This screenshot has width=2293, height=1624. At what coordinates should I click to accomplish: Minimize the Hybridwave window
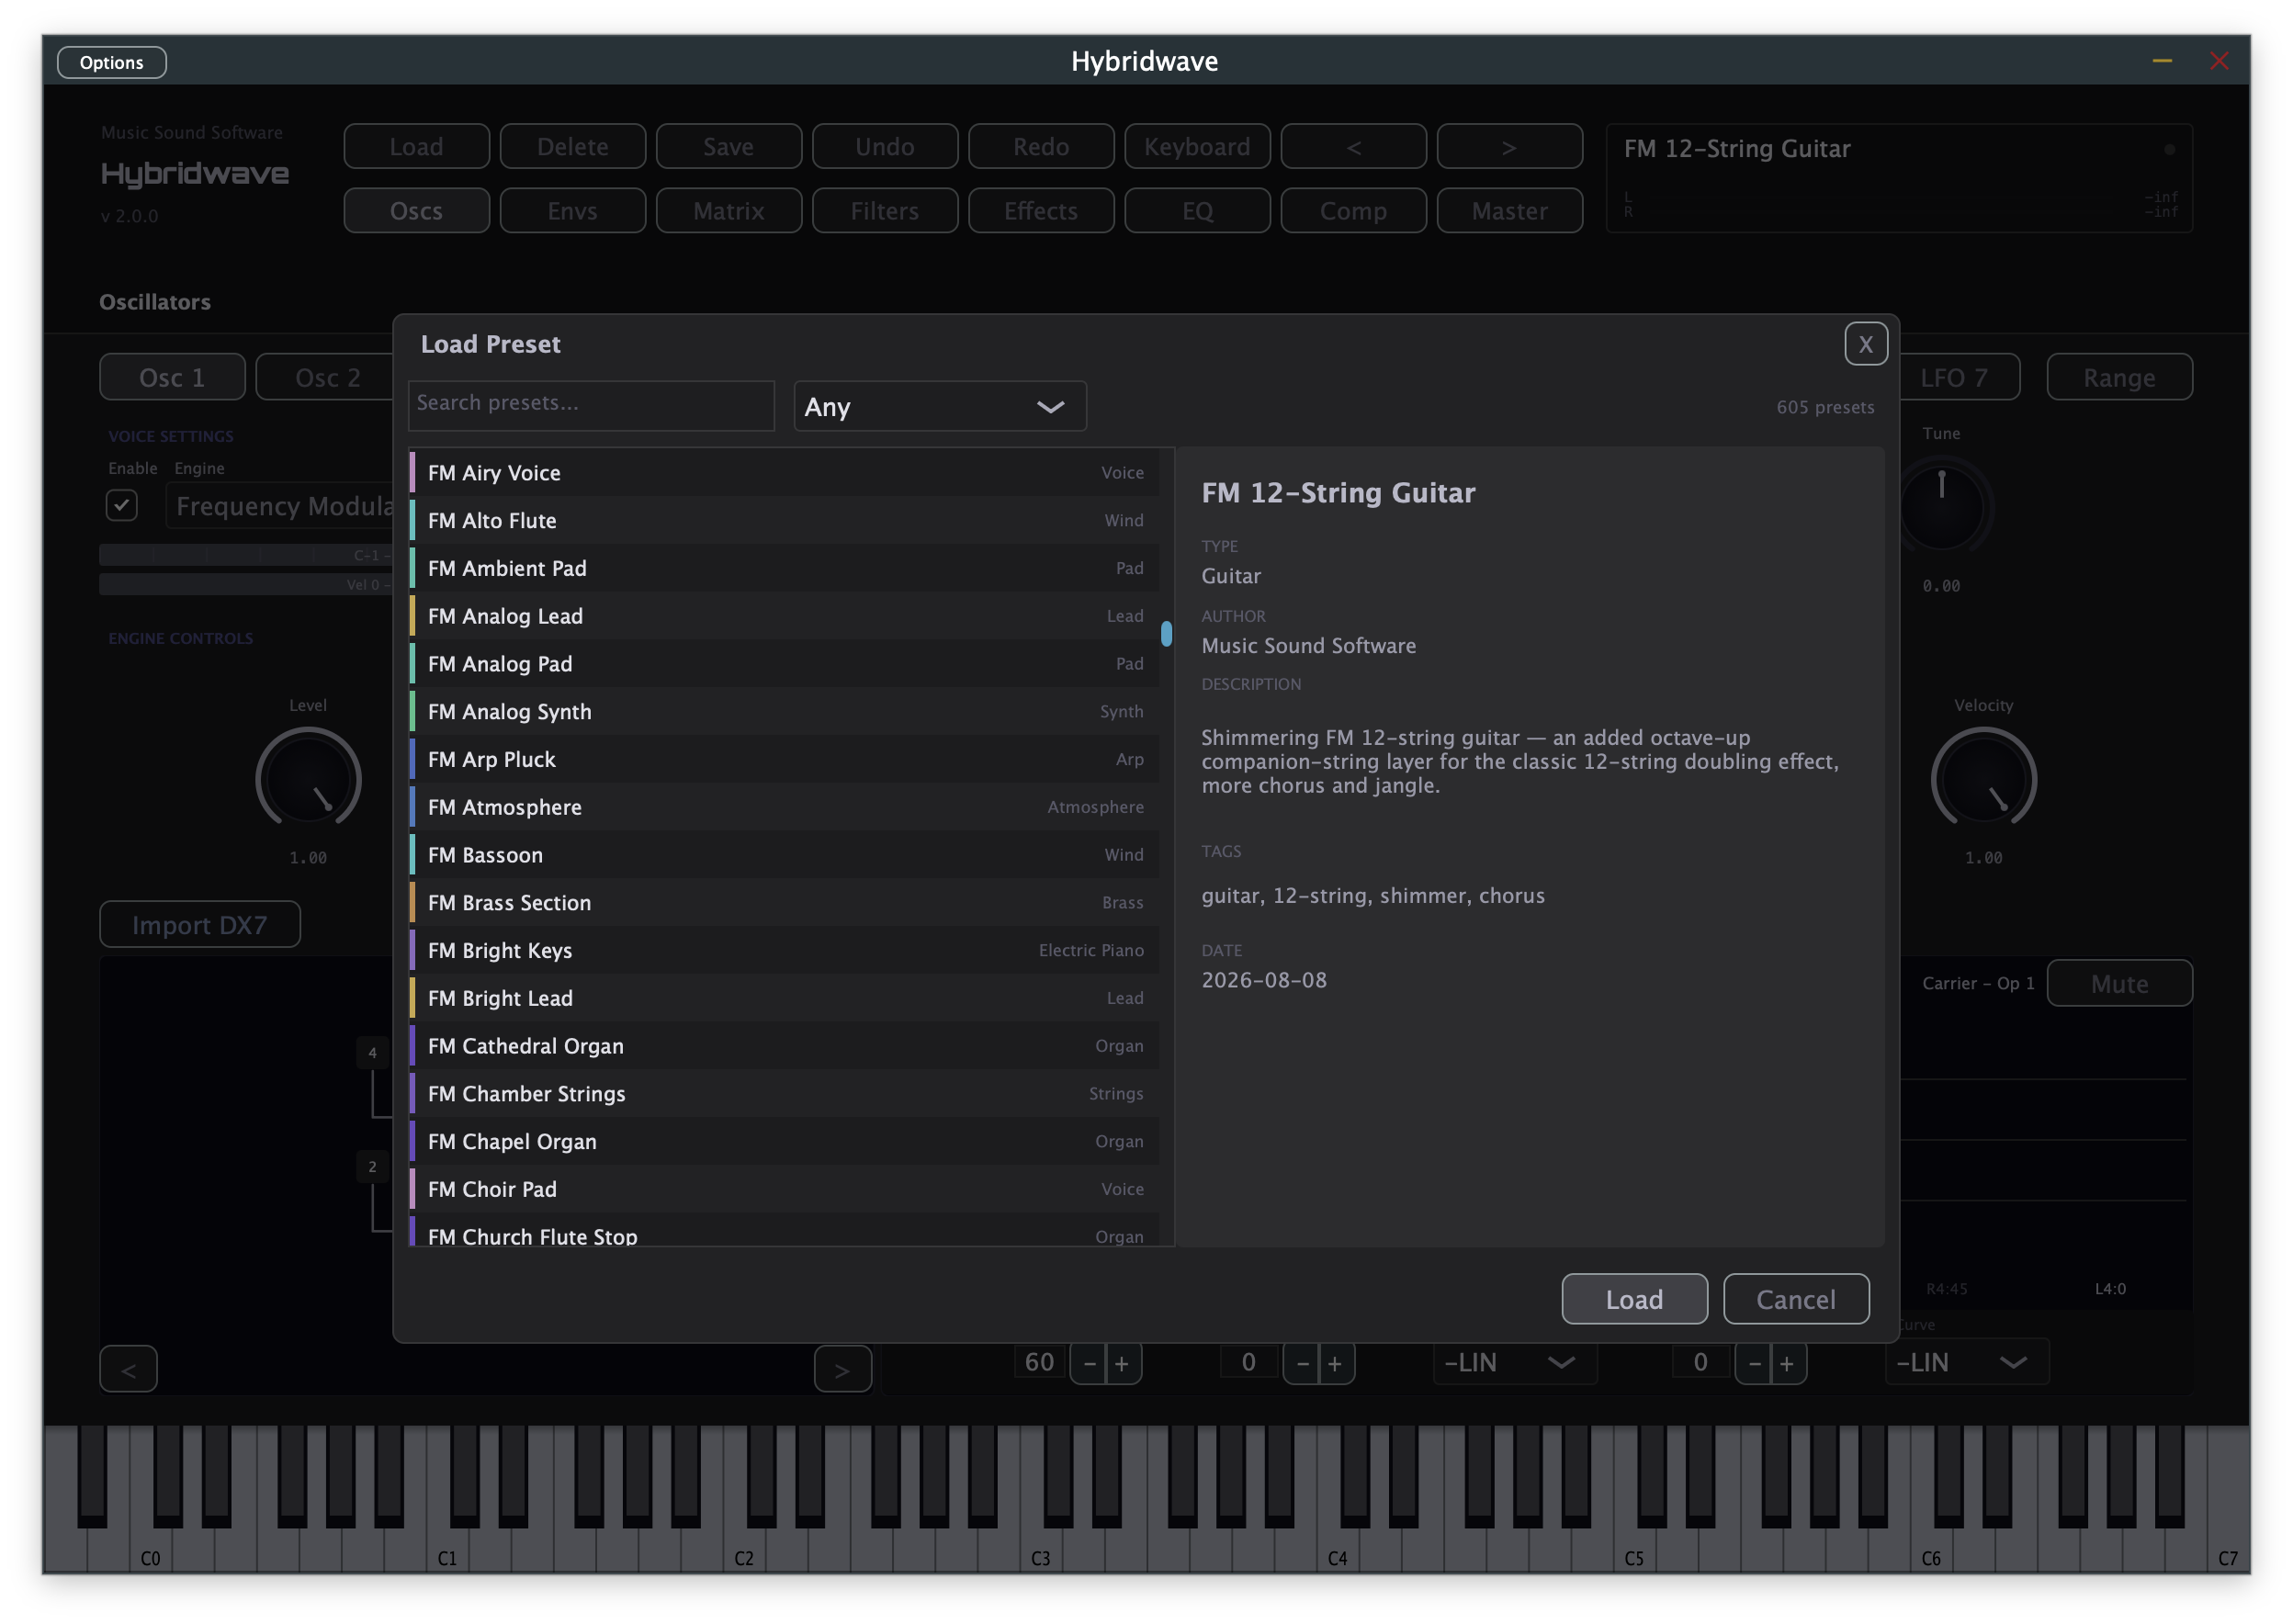(2161, 62)
